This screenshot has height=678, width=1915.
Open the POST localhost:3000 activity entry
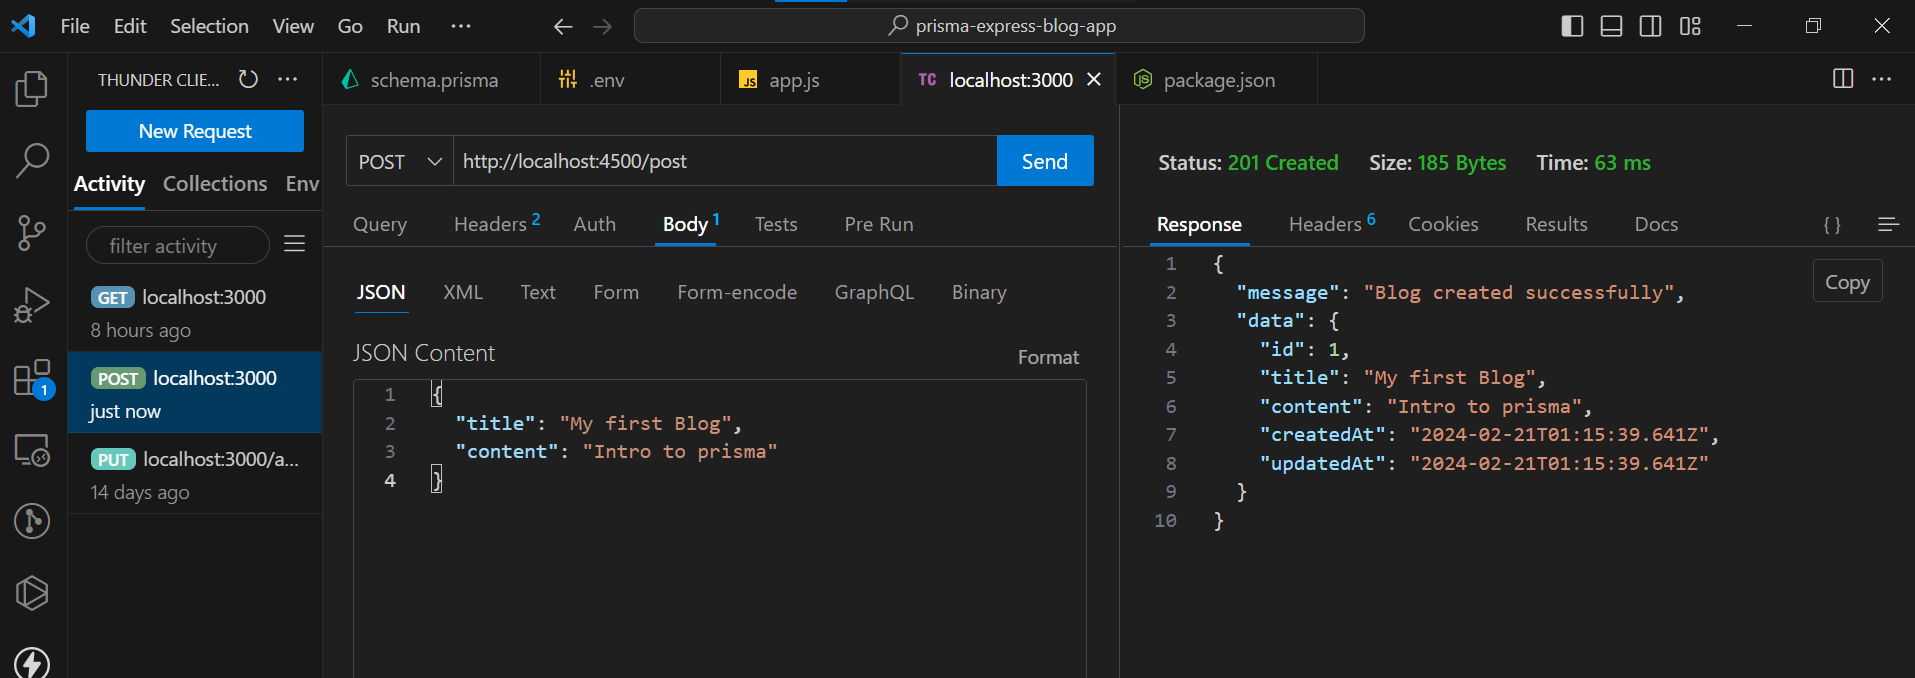coord(195,393)
